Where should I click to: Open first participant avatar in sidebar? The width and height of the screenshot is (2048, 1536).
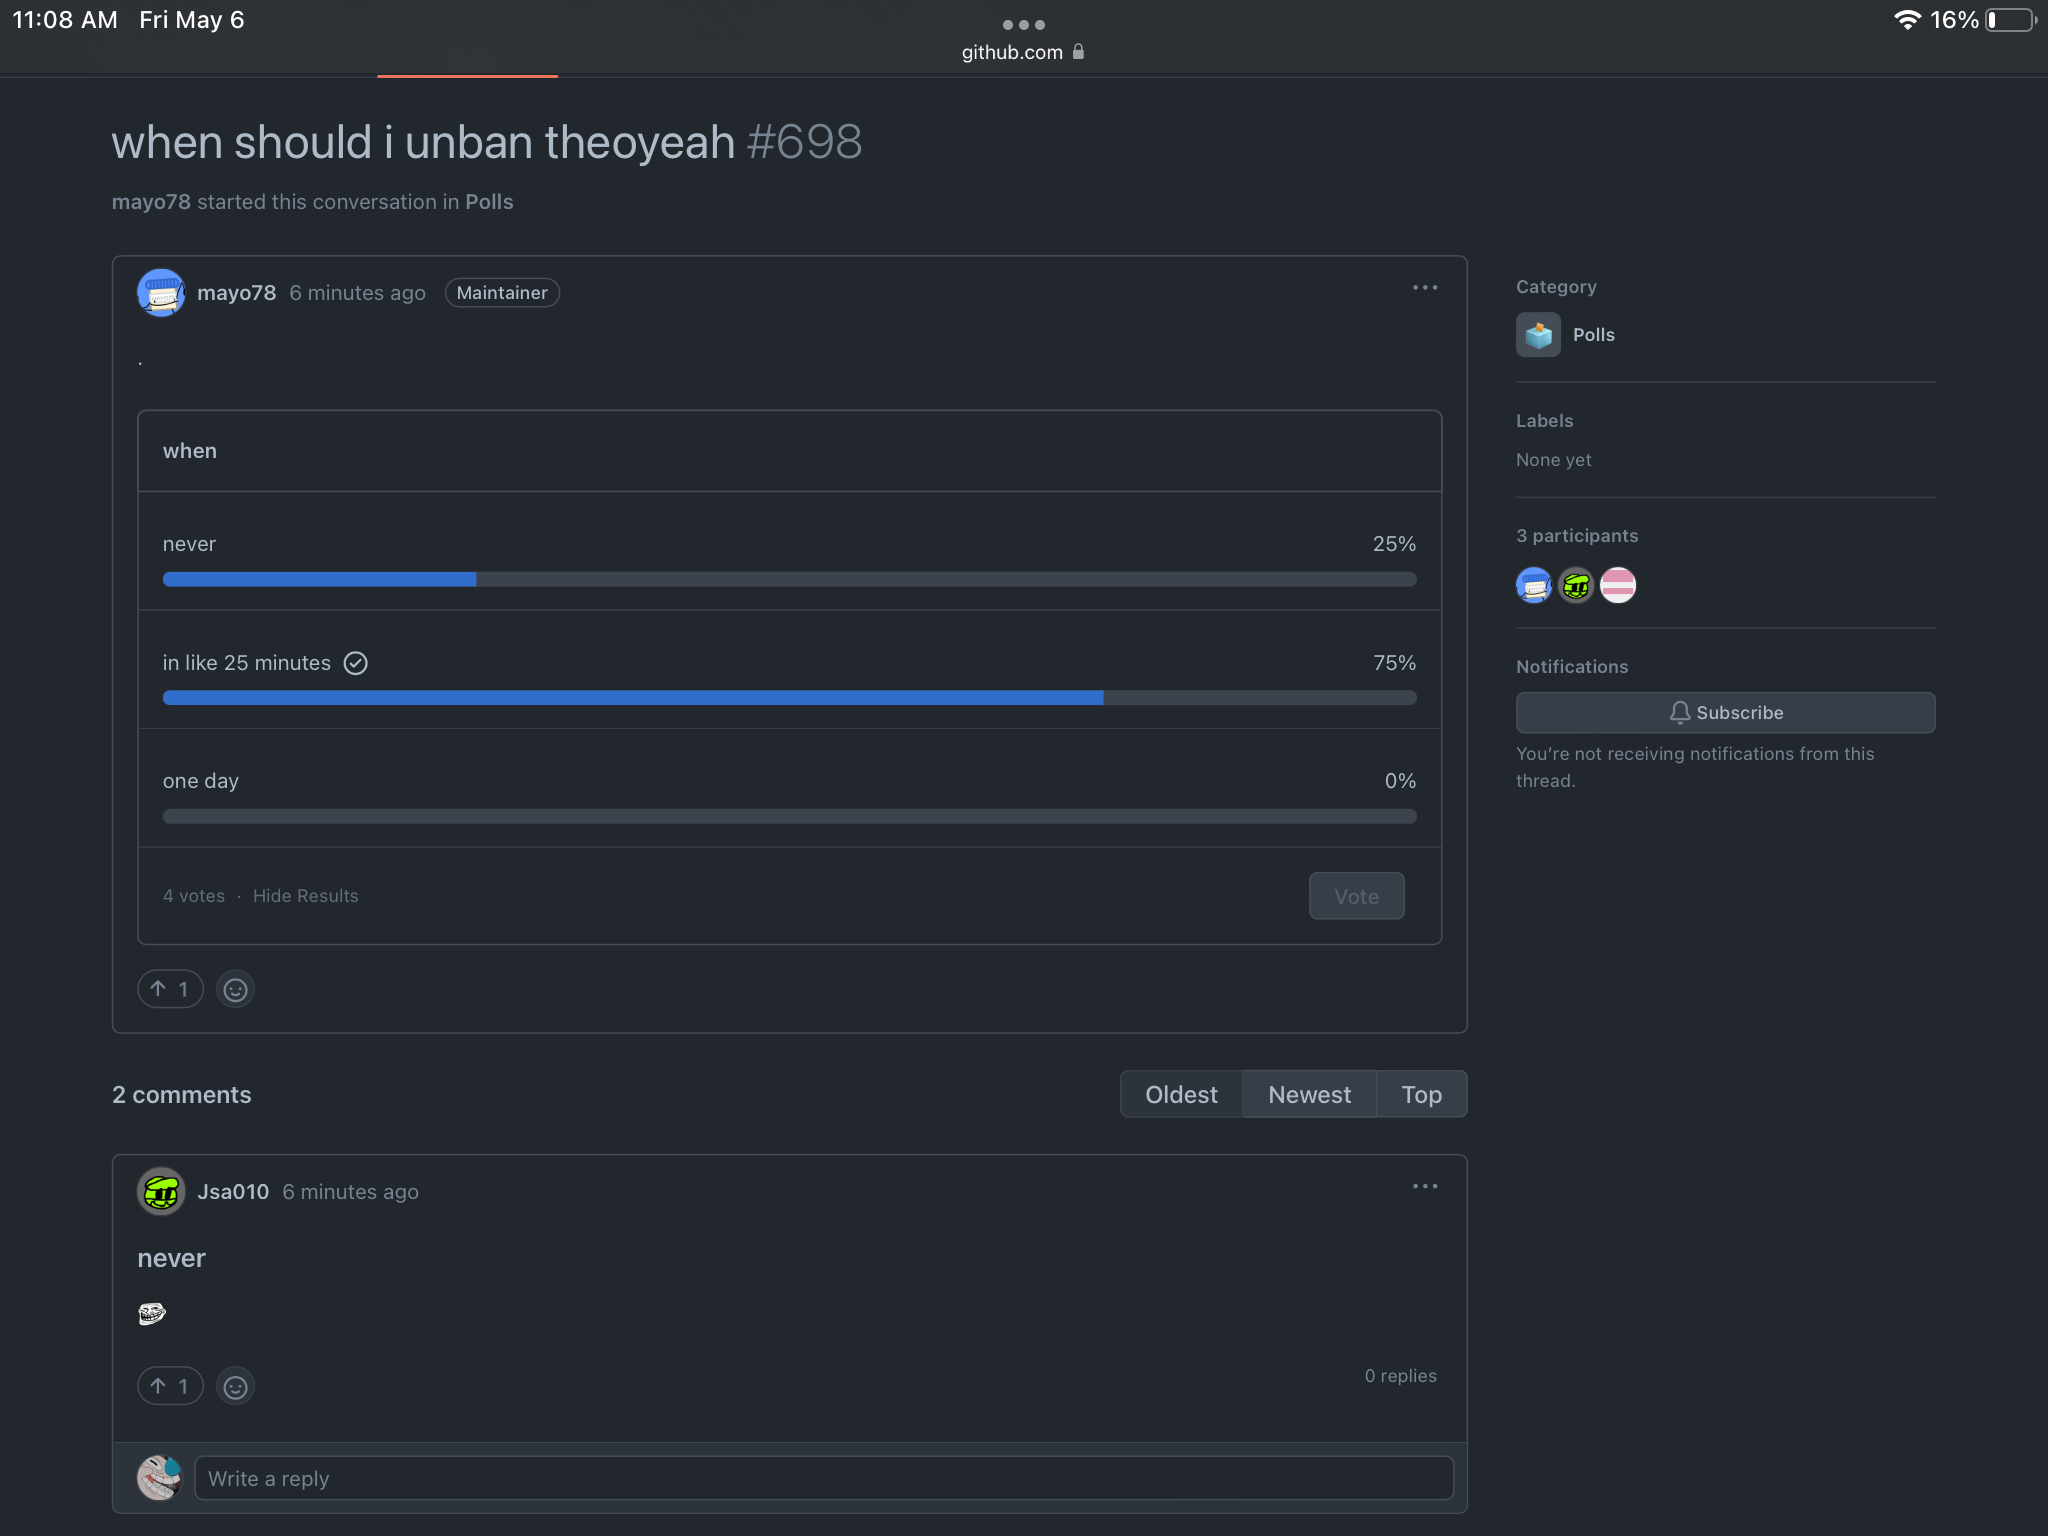pyautogui.click(x=1534, y=585)
